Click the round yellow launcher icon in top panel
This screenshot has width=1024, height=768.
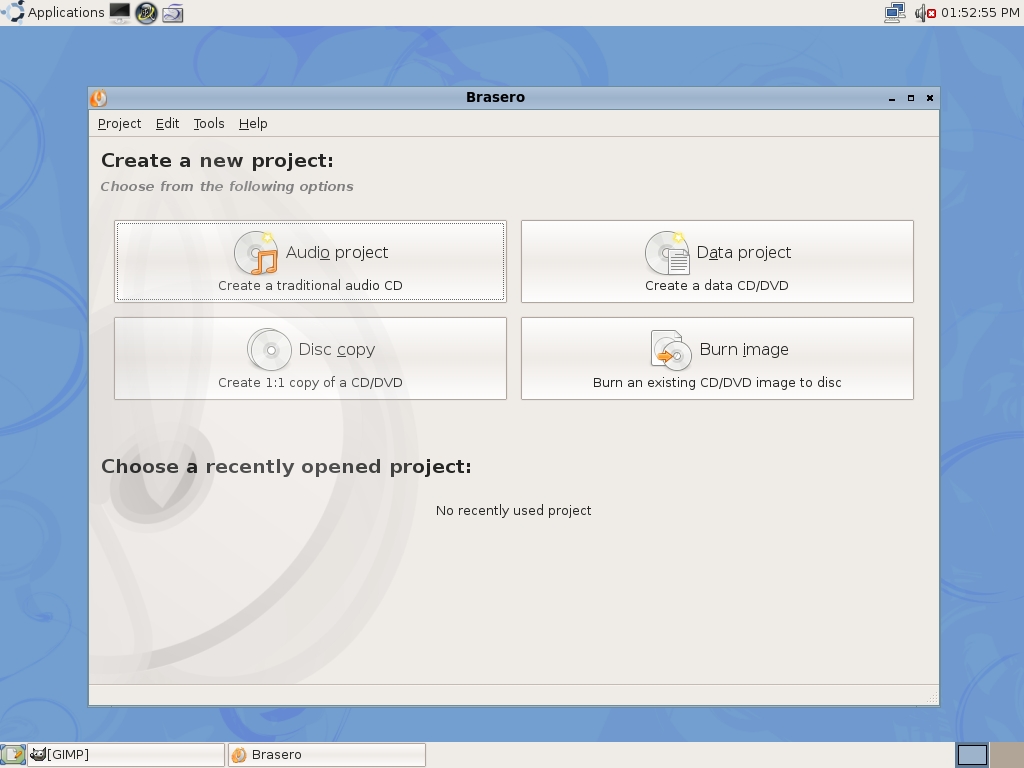pos(146,12)
